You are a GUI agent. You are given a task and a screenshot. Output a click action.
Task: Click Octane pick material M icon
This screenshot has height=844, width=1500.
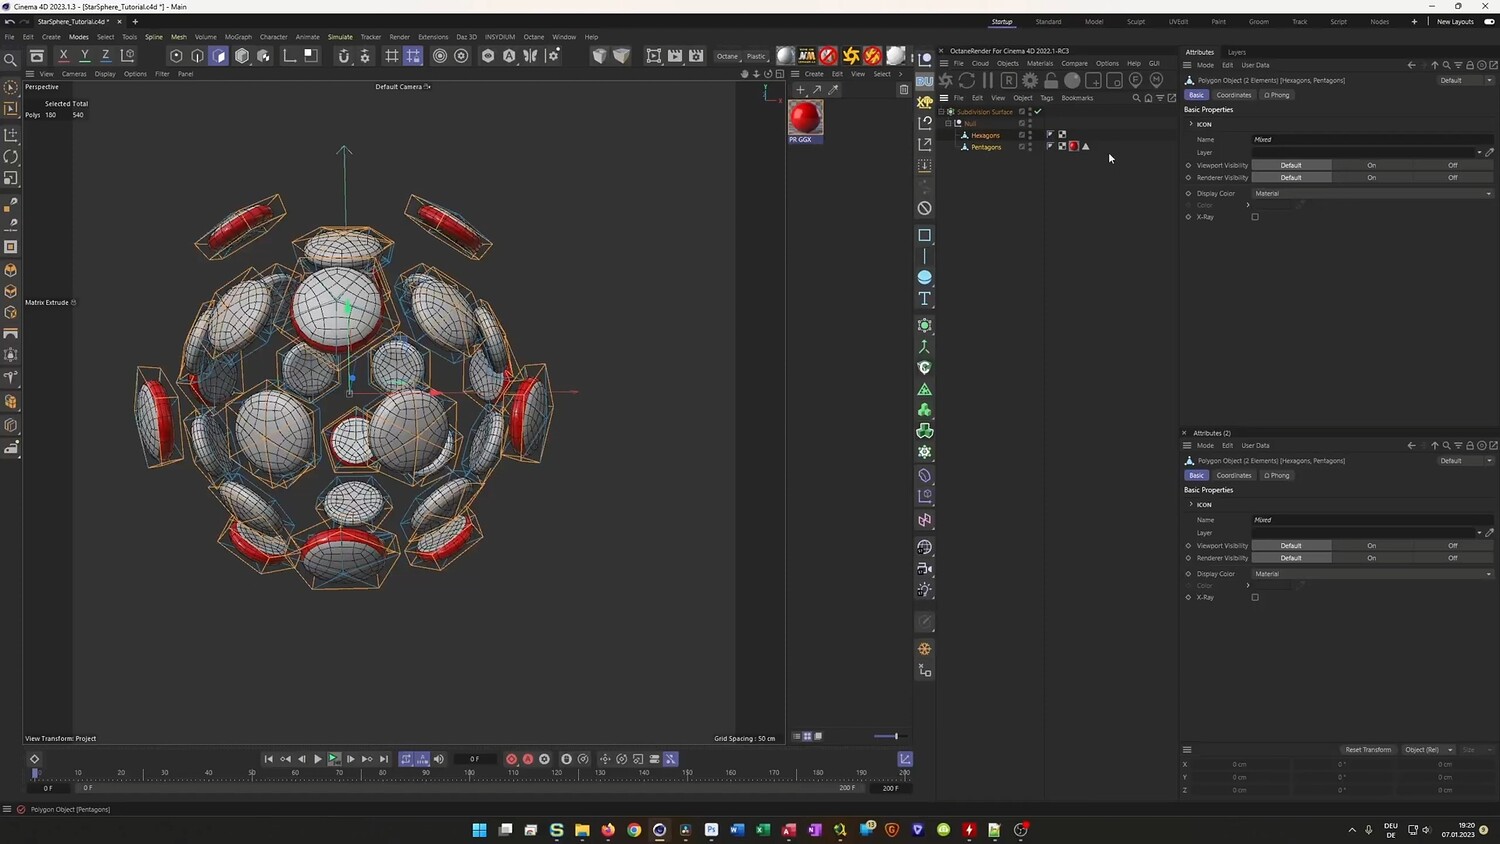[1157, 80]
